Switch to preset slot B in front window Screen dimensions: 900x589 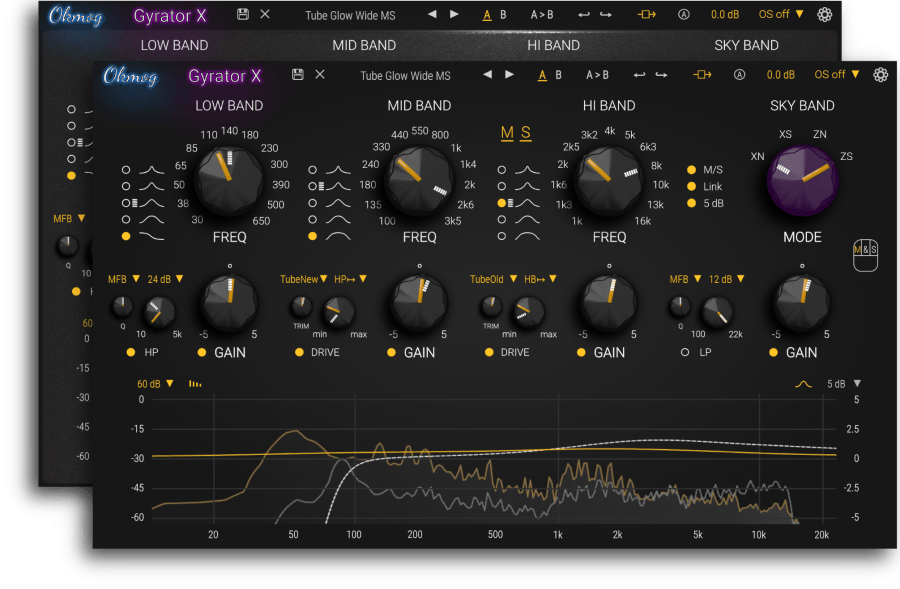tap(558, 75)
